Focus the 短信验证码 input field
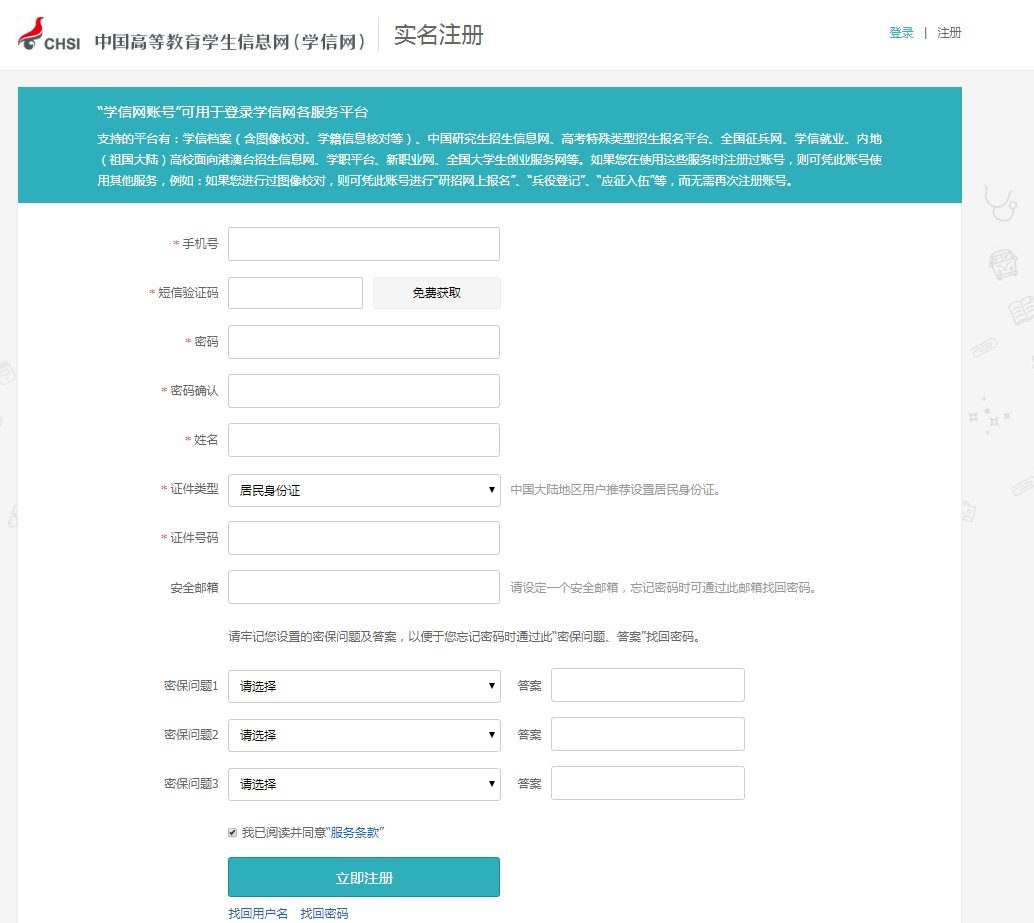The width and height of the screenshot is (1034, 923). 295,293
